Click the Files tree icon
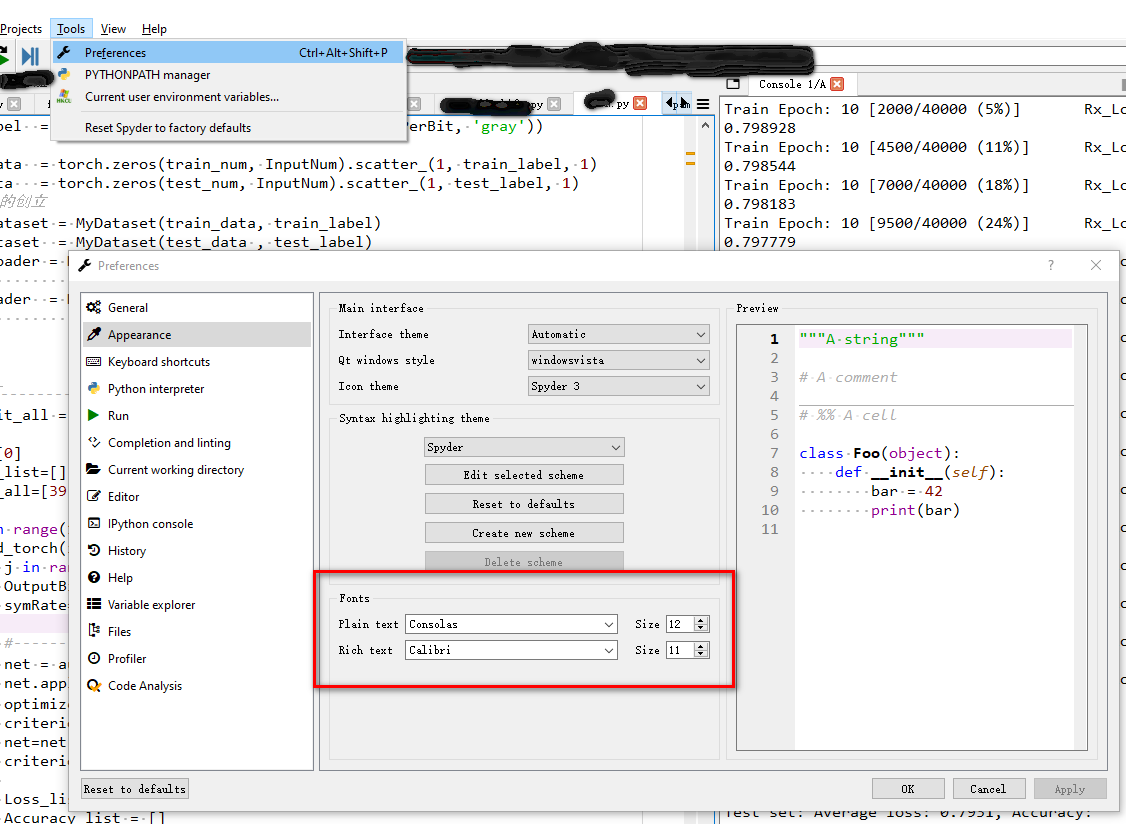1126x824 pixels. [93, 631]
